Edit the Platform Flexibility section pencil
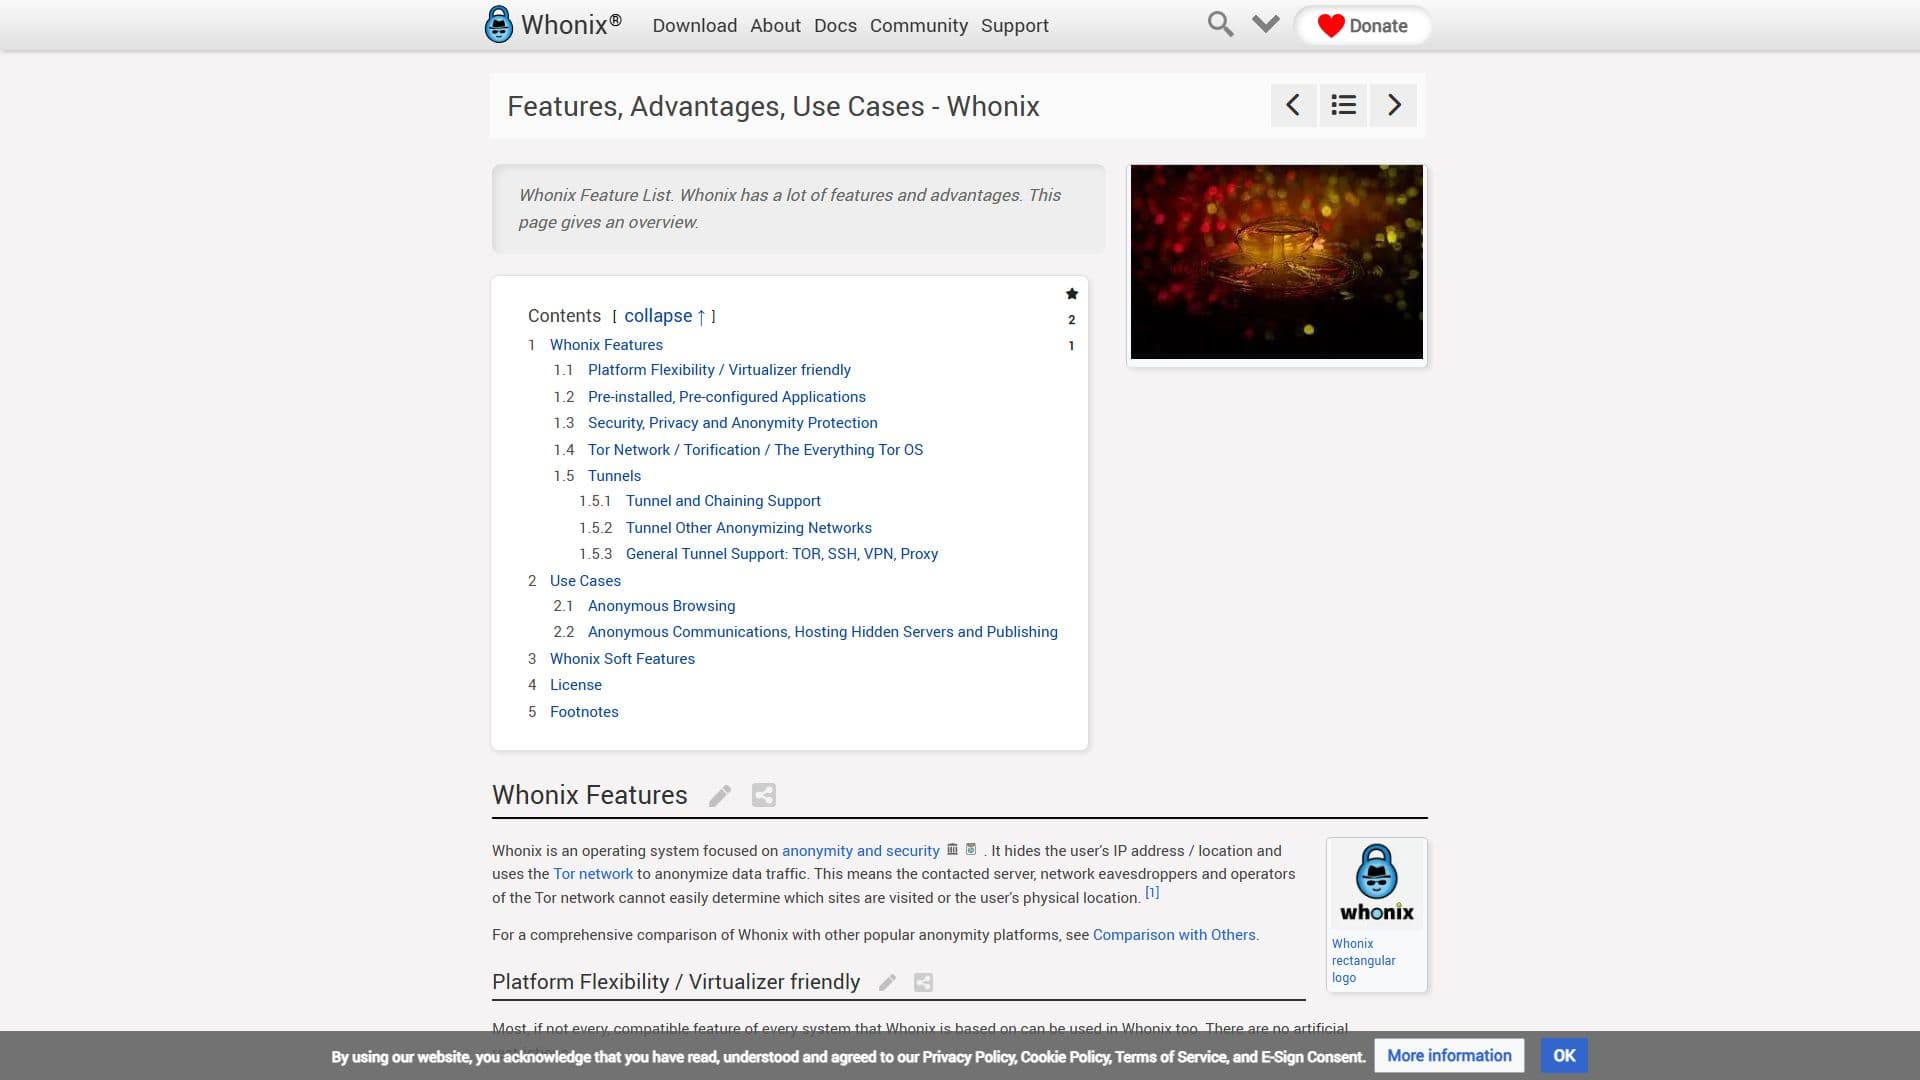Screen dimensions: 1920x1080 (x=887, y=983)
